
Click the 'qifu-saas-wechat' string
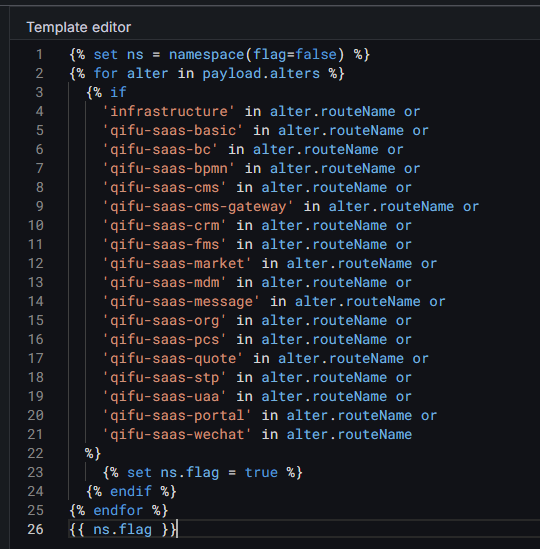pos(177,435)
